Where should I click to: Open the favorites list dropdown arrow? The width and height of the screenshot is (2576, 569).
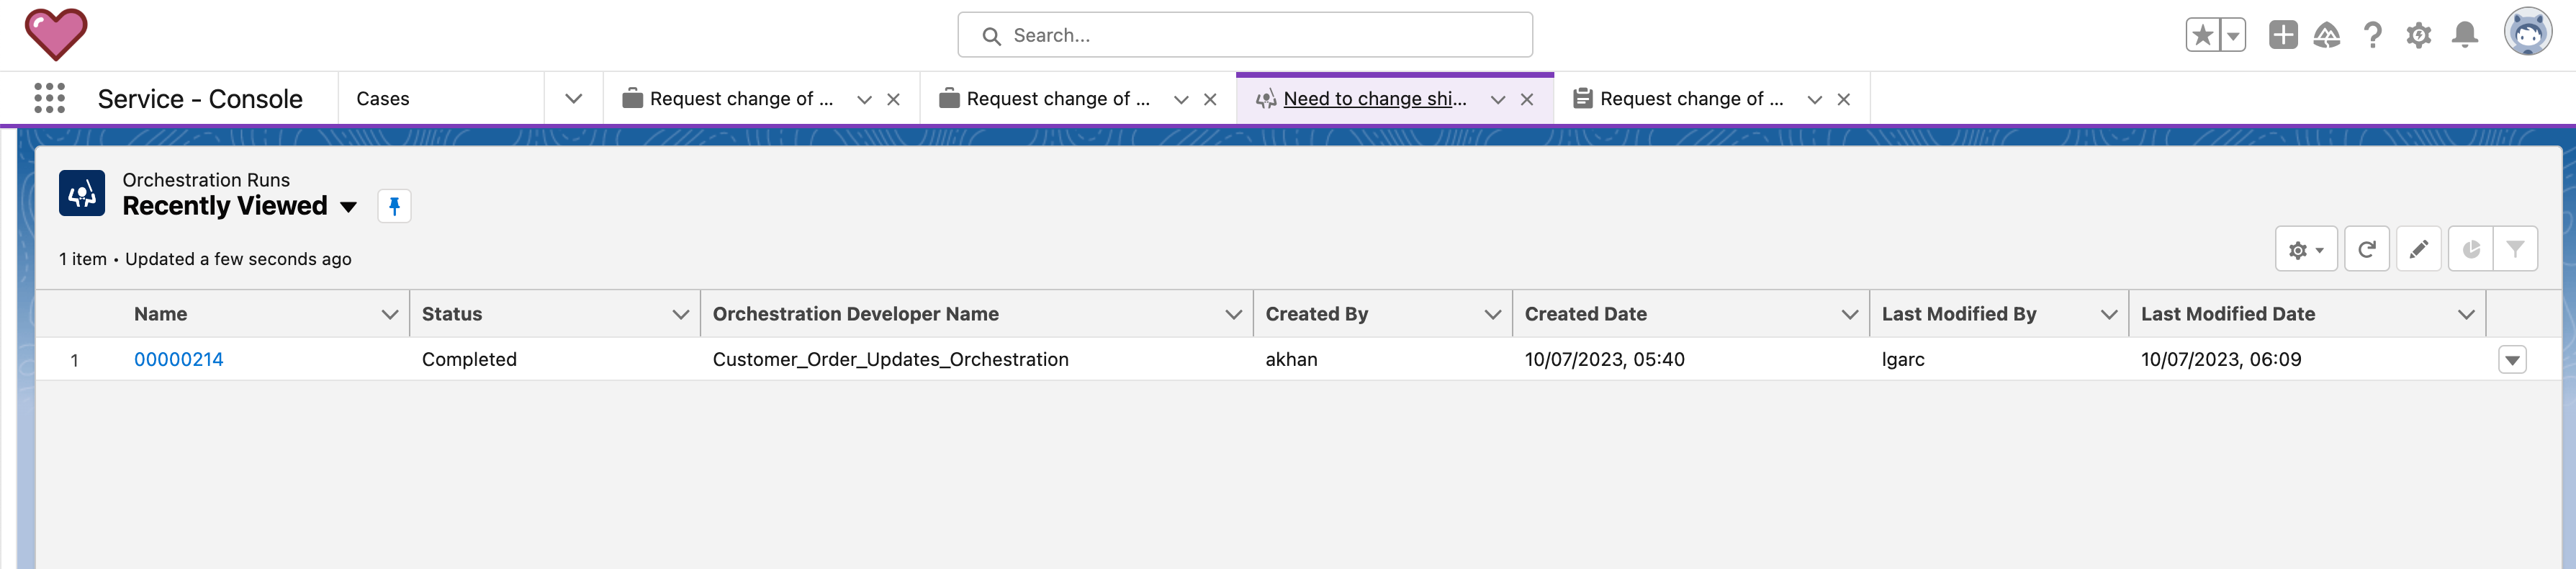[x=2233, y=35]
